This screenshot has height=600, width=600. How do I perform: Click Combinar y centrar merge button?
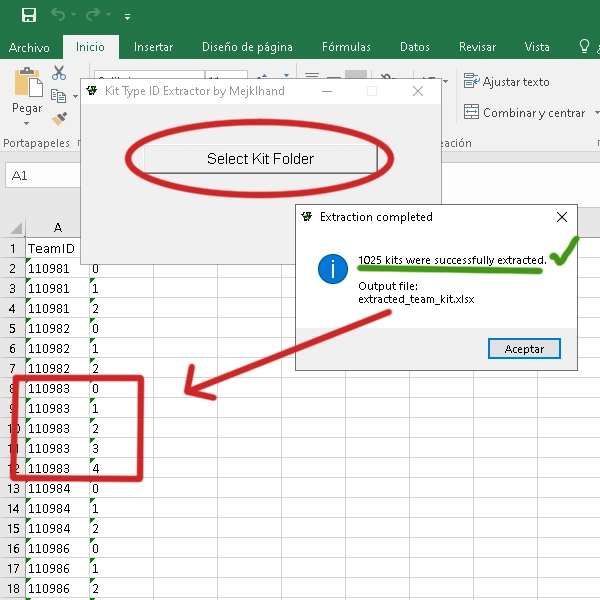pos(525,112)
